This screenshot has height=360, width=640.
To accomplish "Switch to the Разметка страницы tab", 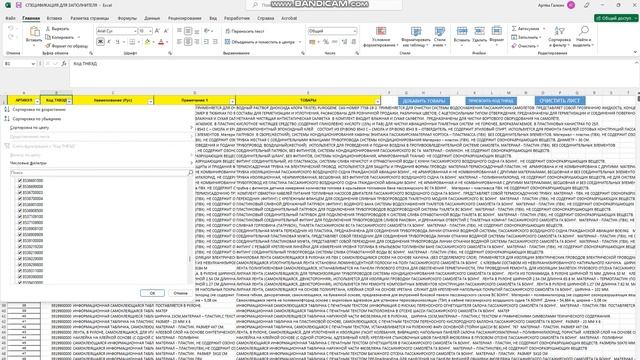I will (x=89, y=18).
